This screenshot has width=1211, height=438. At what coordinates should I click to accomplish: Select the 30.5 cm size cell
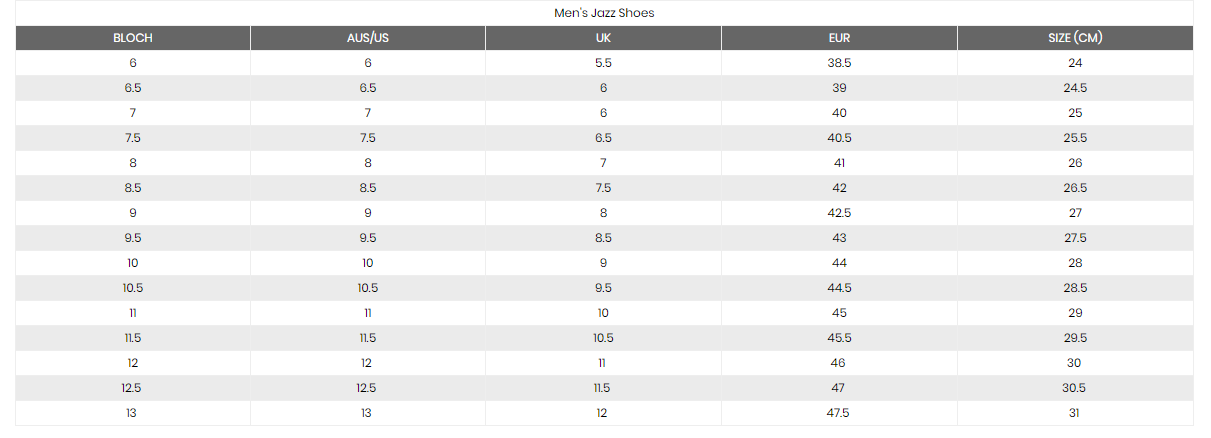[x=1075, y=388]
